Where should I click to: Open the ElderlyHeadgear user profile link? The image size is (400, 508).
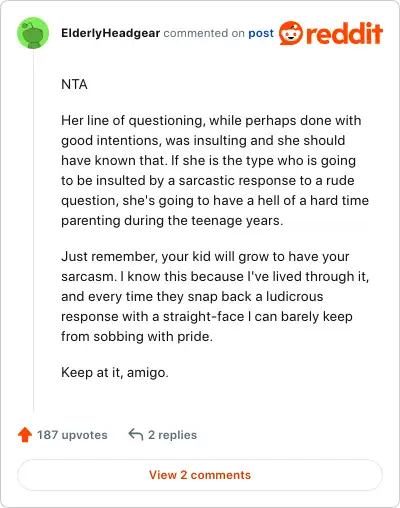(111, 33)
